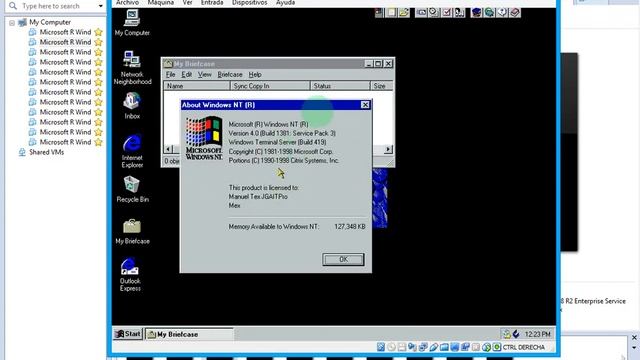The image size is (640, 360).
Task: Select the Inbox desktop icon
Action: 132,105
